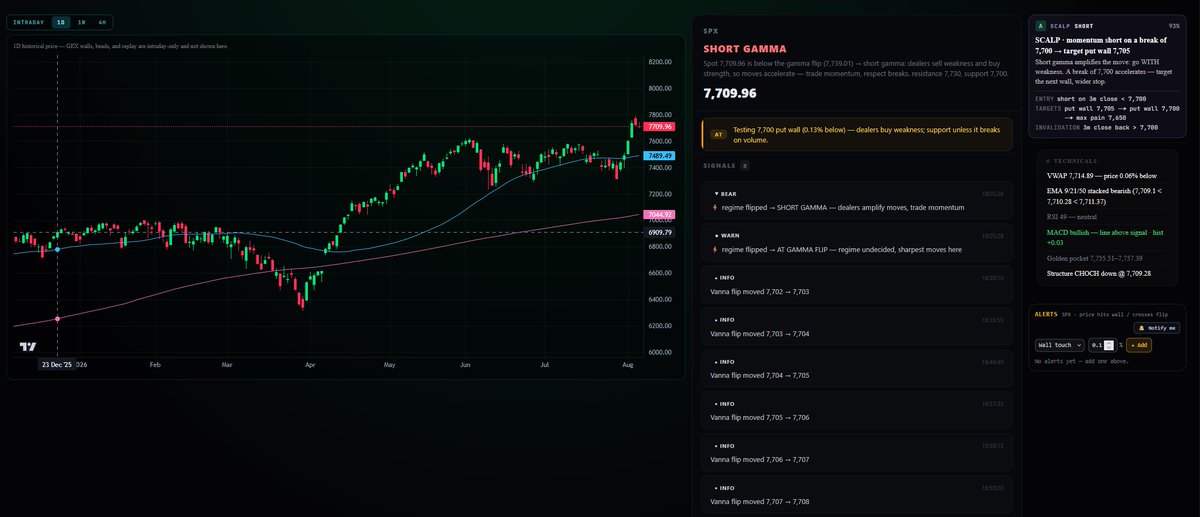Click the Jun label on time axis

tap(465, 365)
